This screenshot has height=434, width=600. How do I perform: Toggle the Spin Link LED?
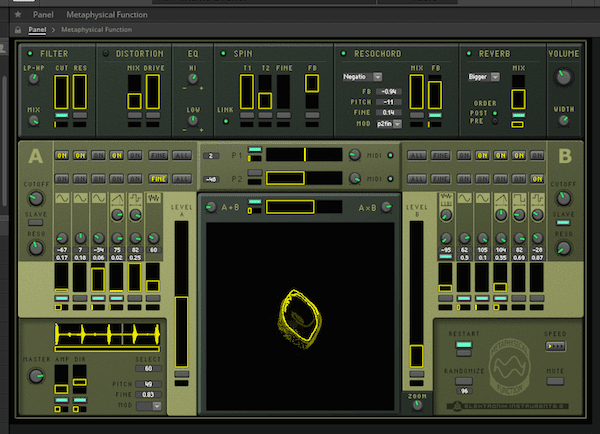[226, 121]
